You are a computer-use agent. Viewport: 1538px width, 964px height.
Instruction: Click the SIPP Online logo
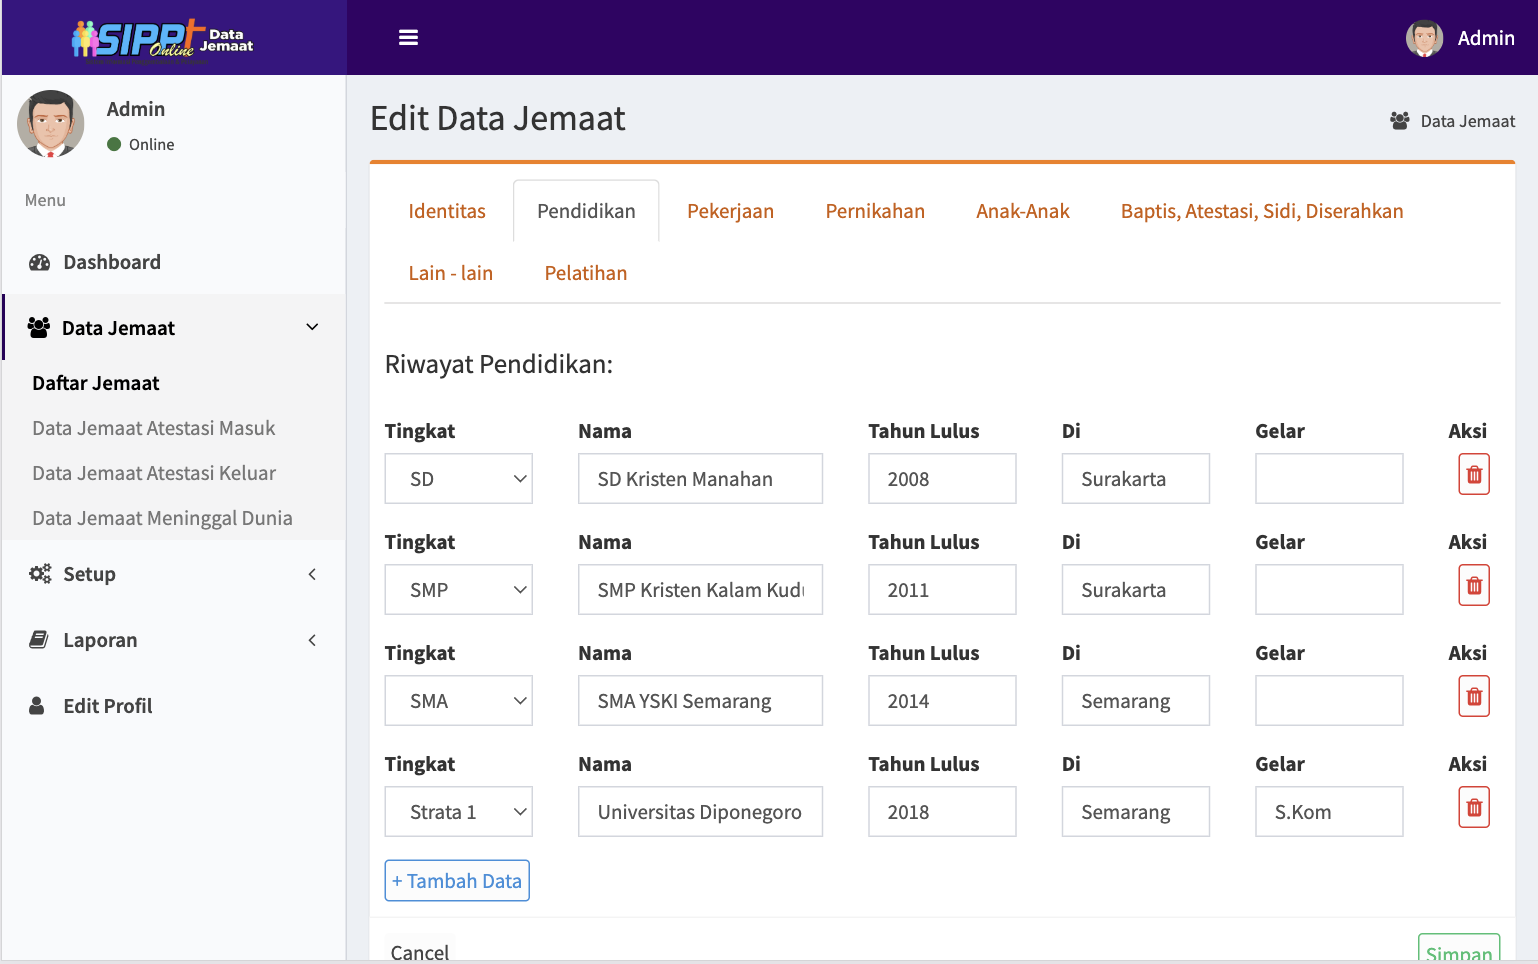pyautogui.click(x=162, y=40)
